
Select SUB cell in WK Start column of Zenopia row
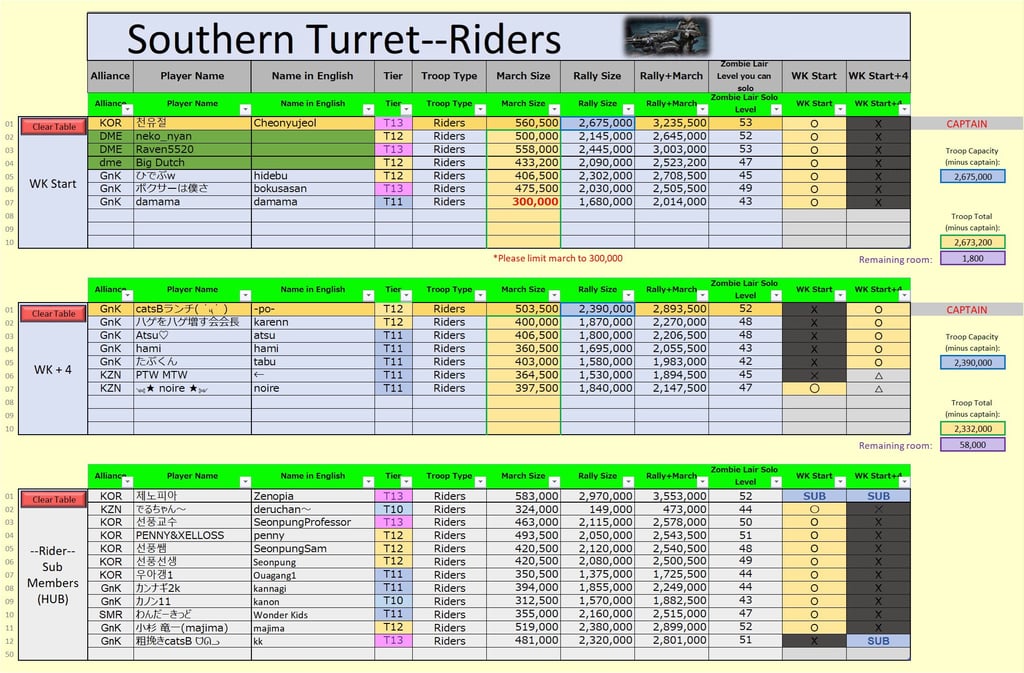coord(814,496)
